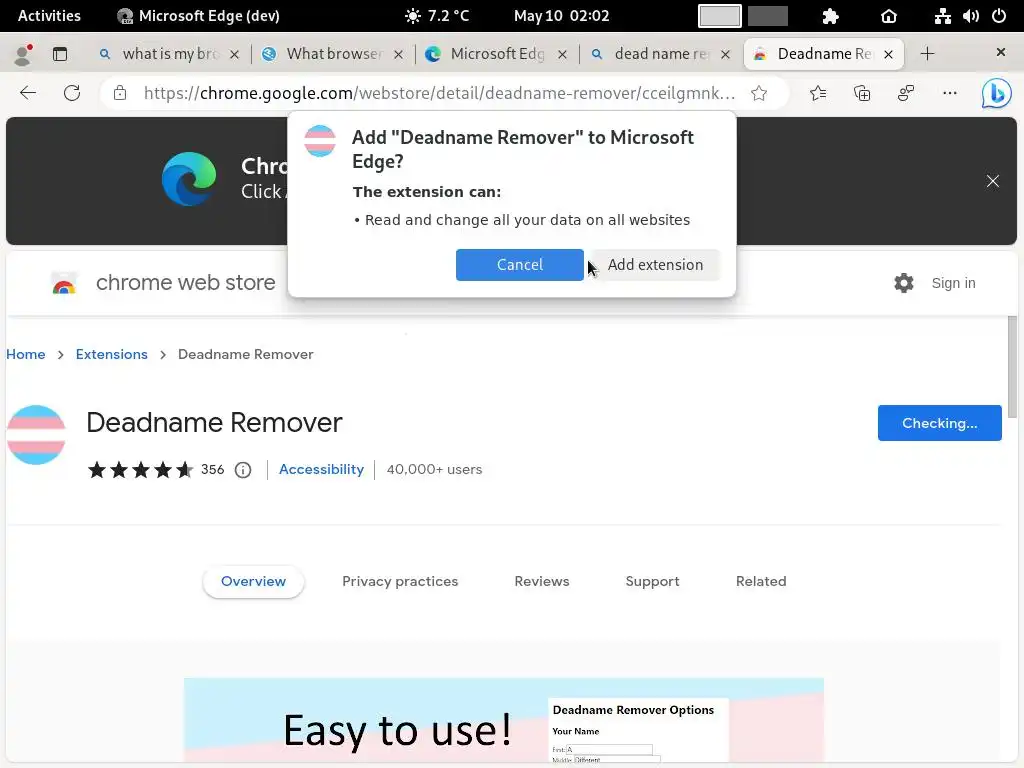Reload the page with refresh icon

[x=72, y=93]
